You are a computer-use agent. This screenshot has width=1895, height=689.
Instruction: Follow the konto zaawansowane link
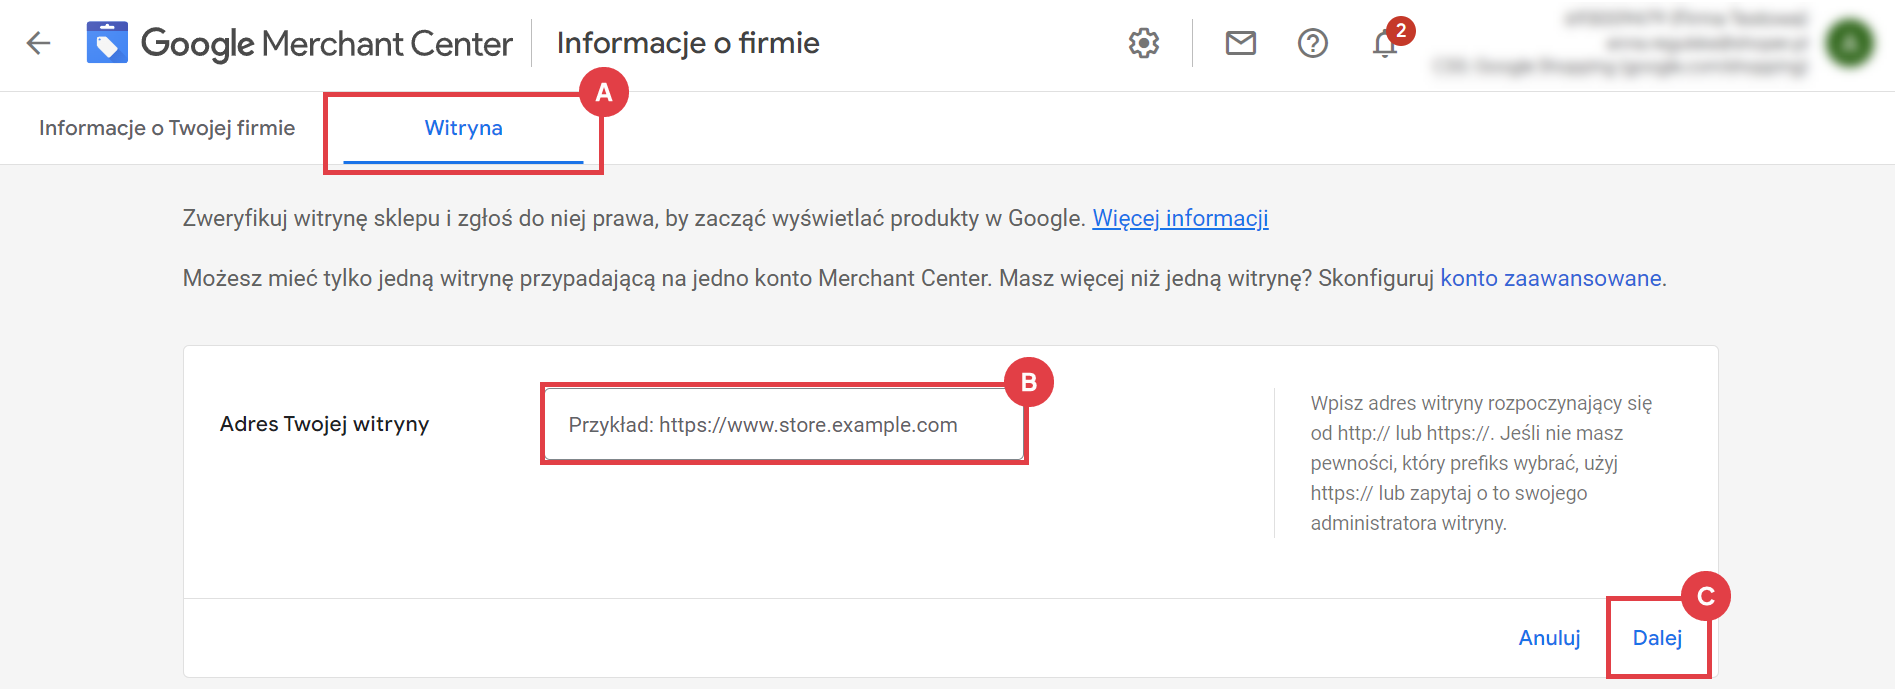[1550, 278]
